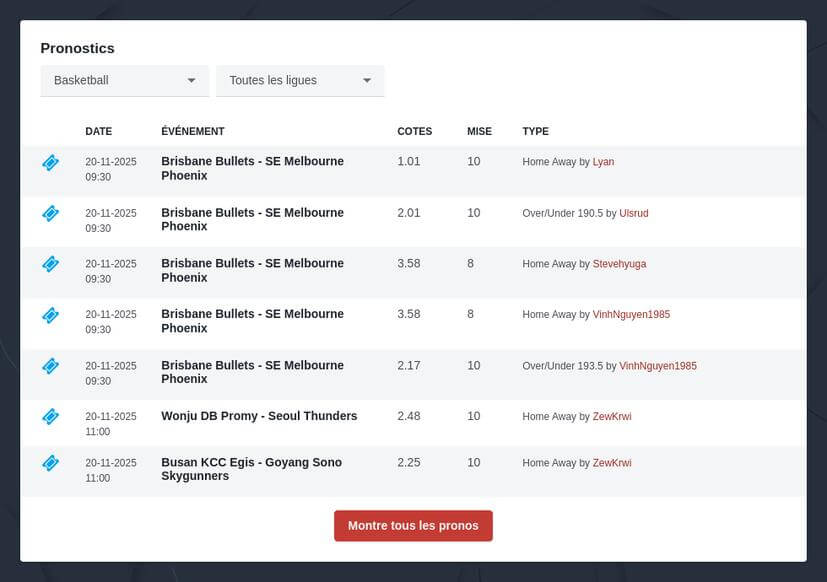Viewport: 827px width, 582px height.
Task: Expand the Toutes les ligues dropdown
Action: tap(300, 80)
